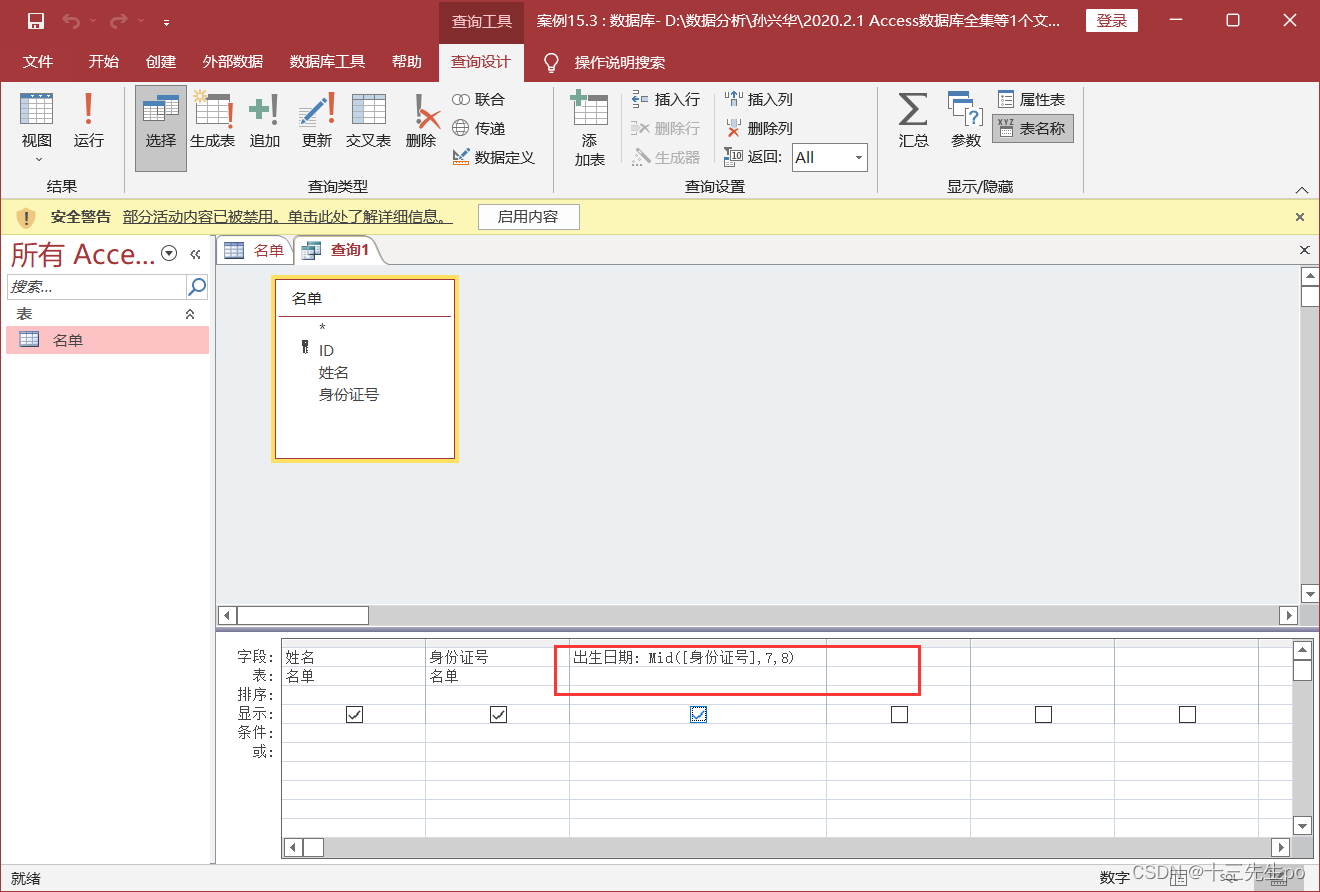Choose the 更新 update query
The image size is (1320, 892).
[317, 121]
